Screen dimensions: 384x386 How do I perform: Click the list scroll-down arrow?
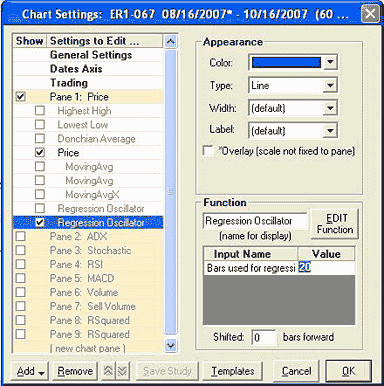click(170, 345)
